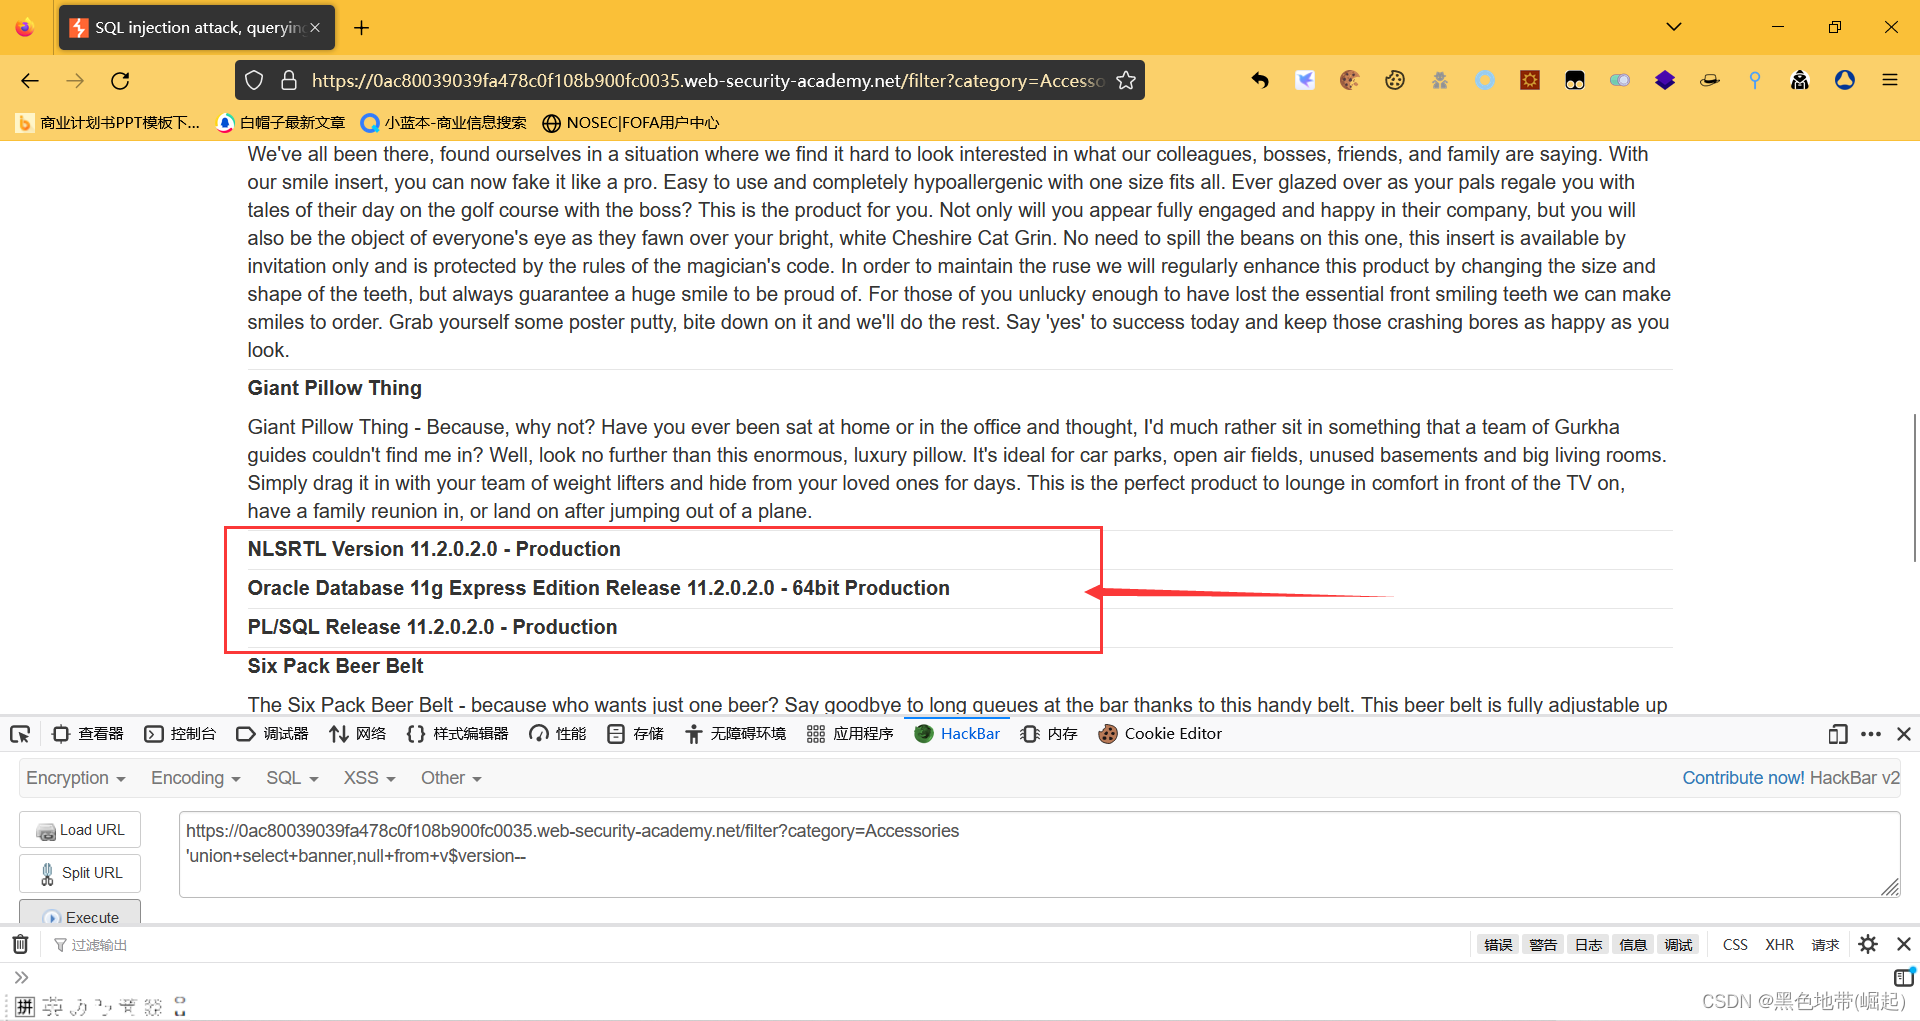Image resolution: width=1920 pixels, height=1021 pixels.
Task: Clear the console output with trash icon
Action: point(20,945)
